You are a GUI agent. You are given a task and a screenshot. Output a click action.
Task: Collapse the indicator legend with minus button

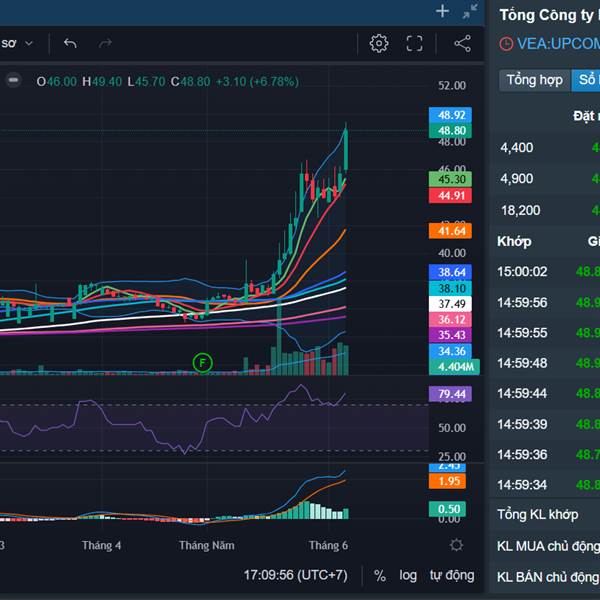click(x=12, y=81)
